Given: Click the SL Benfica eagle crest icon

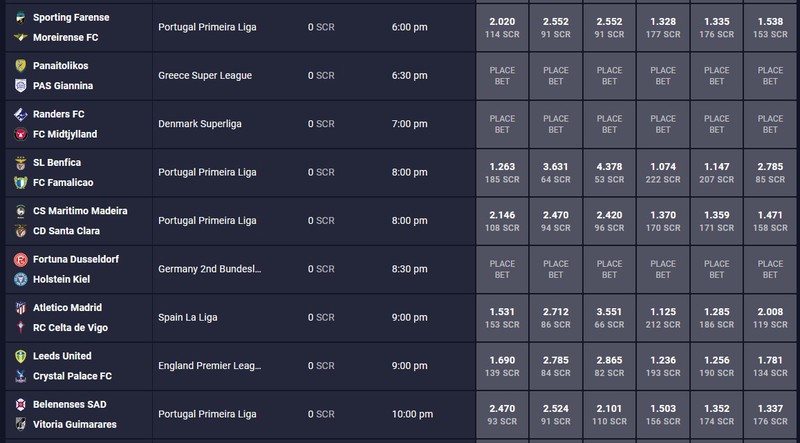Looking at the screenshot, I should [x=20, y=162].
